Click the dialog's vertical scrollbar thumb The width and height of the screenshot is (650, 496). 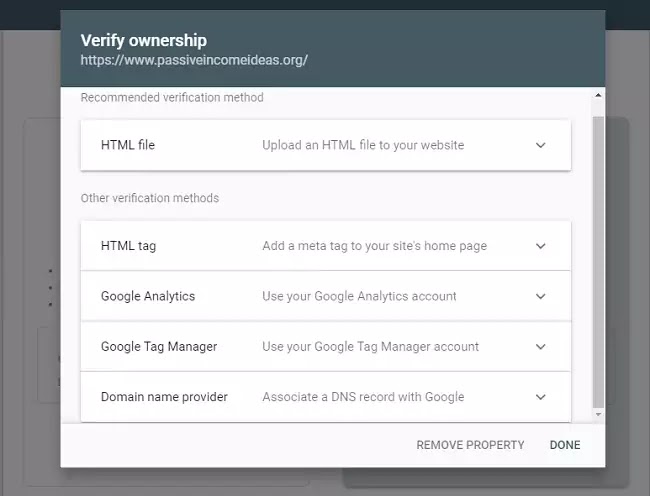tap(598, 262)
